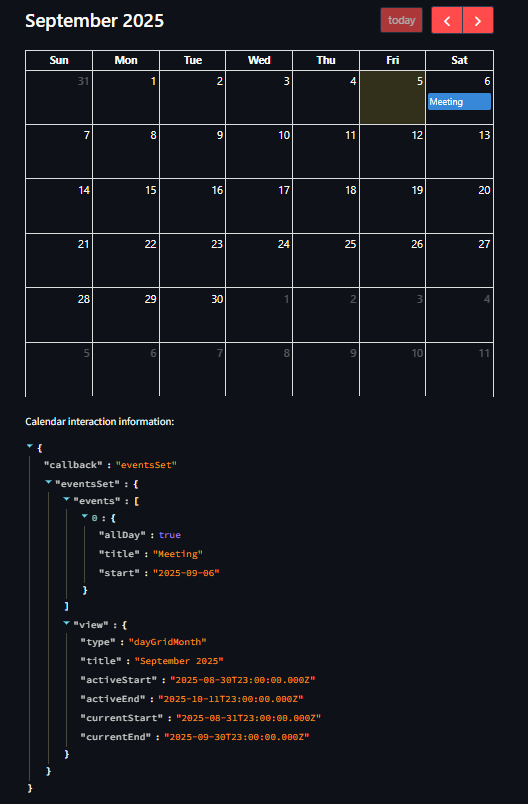528x804 pixels.
Task: Go to the next month
Action: coord(478,21)
